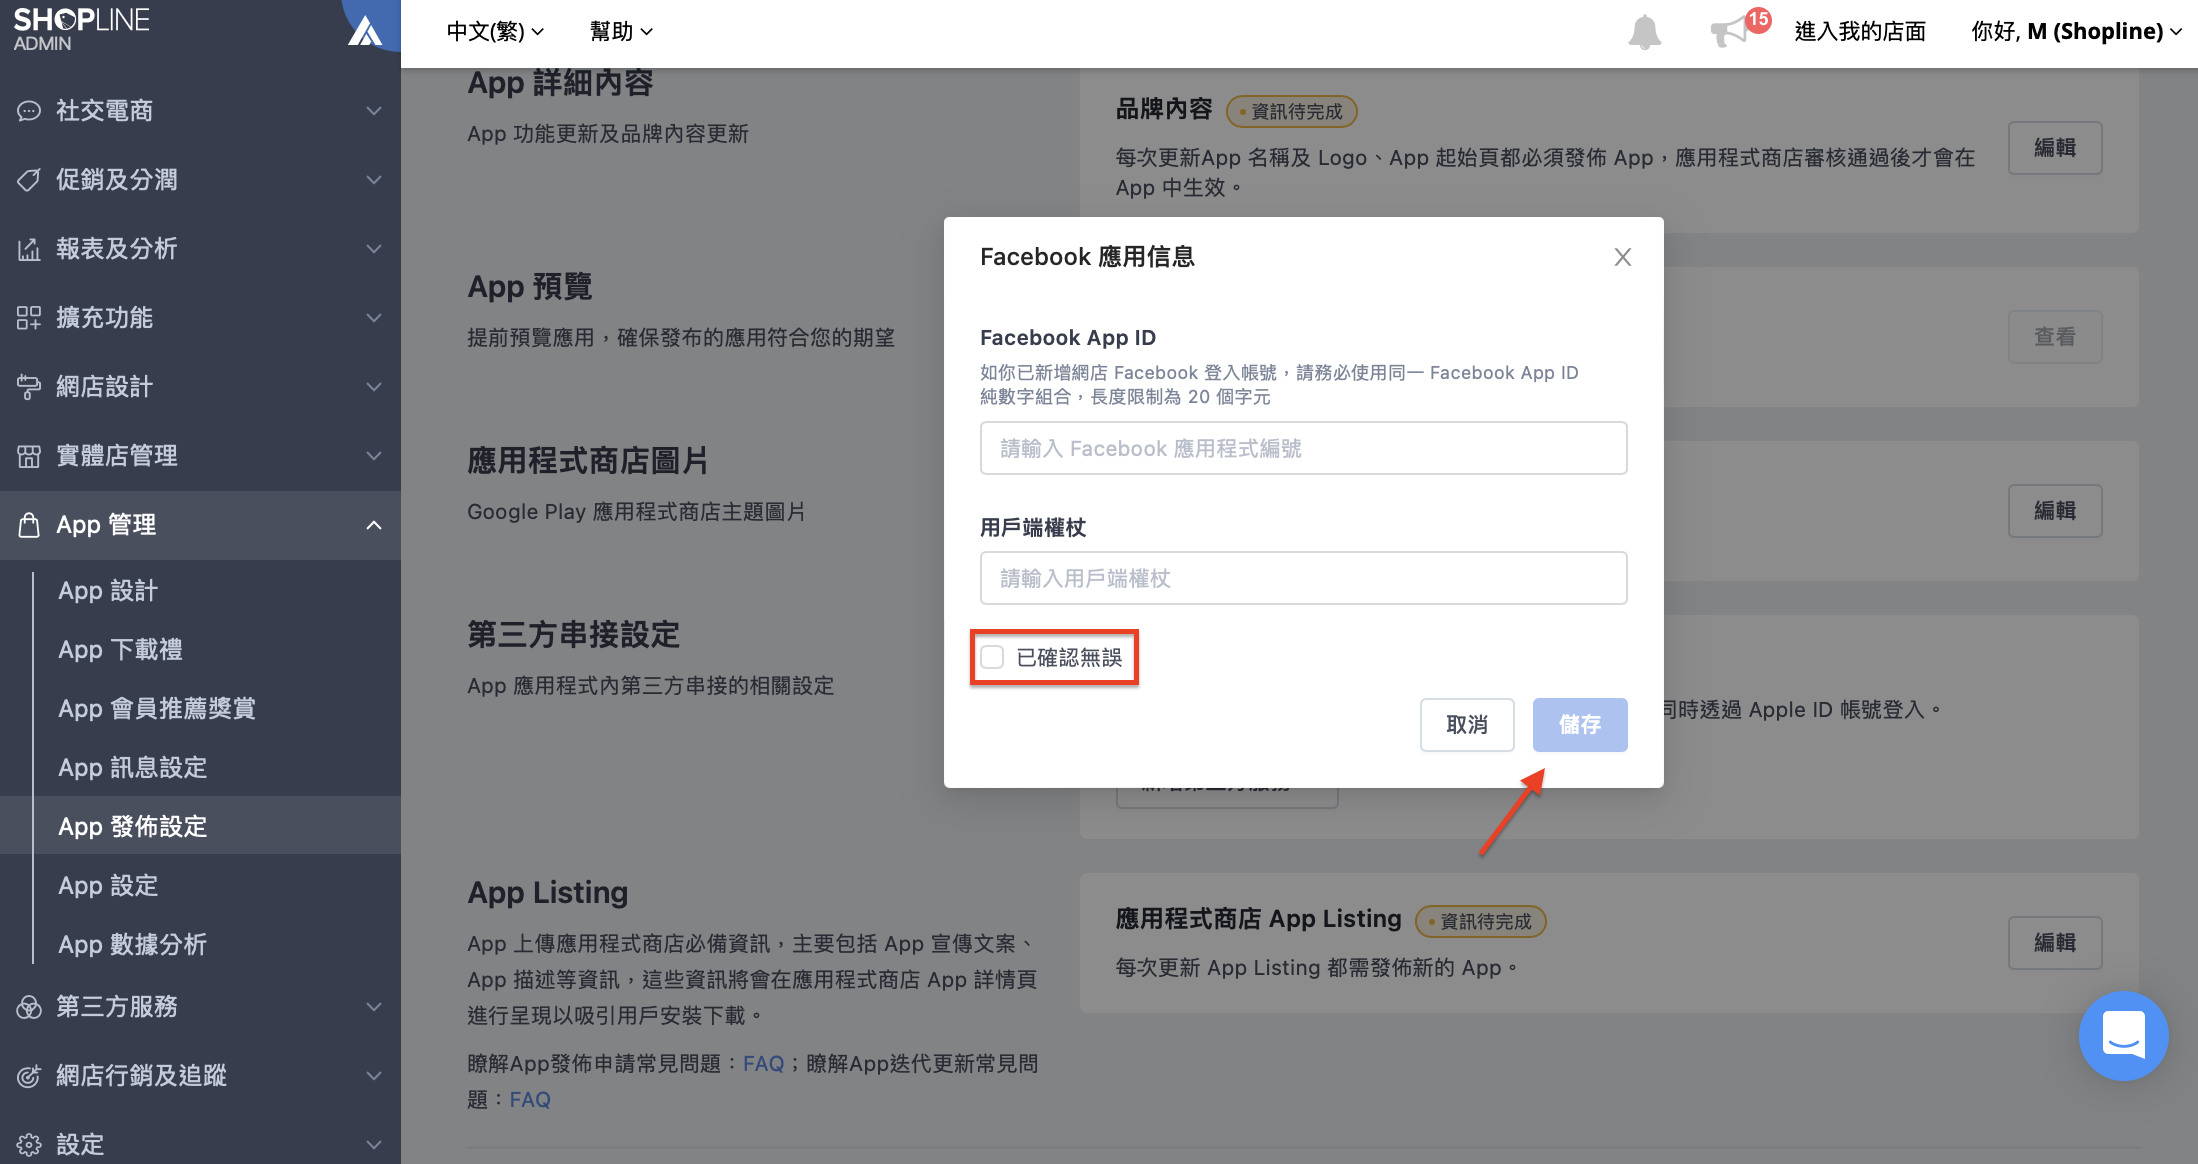Image resolution: width=2198 pixels, height=1164 pixels.
Task: Go to App 會員推薦獎賞 submenu item
Action: (x=157, y=709)
